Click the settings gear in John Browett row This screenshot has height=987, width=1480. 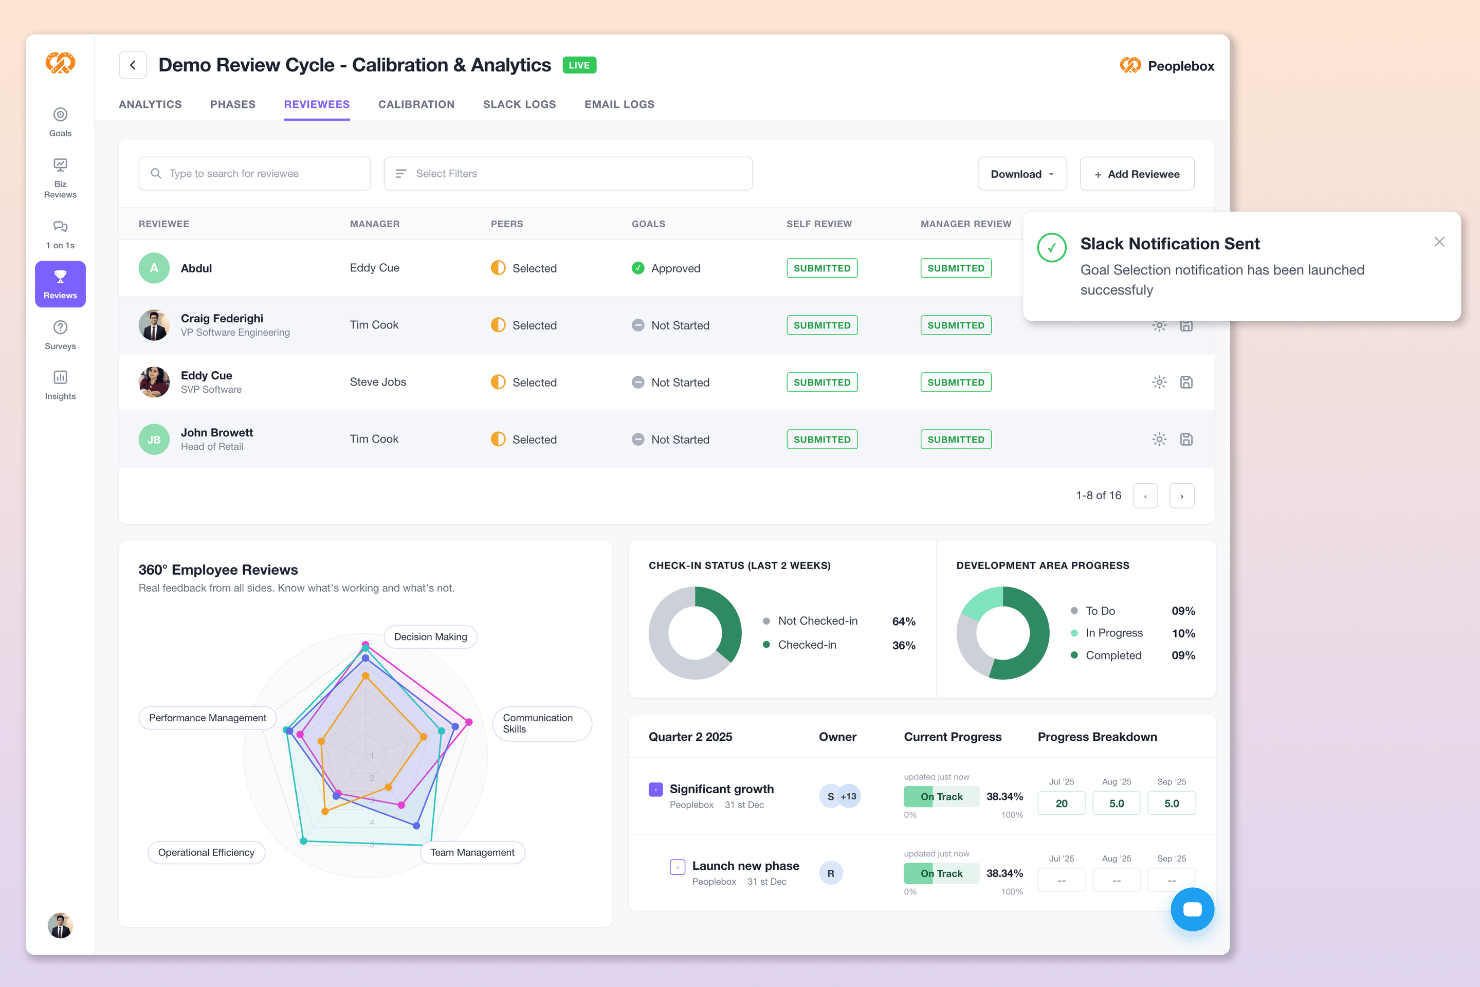click(x=1159, y=439)
